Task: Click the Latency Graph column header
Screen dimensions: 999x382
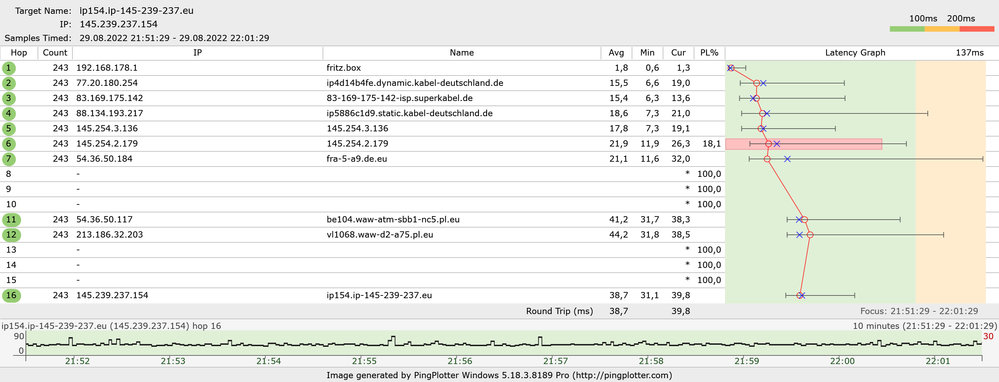Action: point(855,53)
